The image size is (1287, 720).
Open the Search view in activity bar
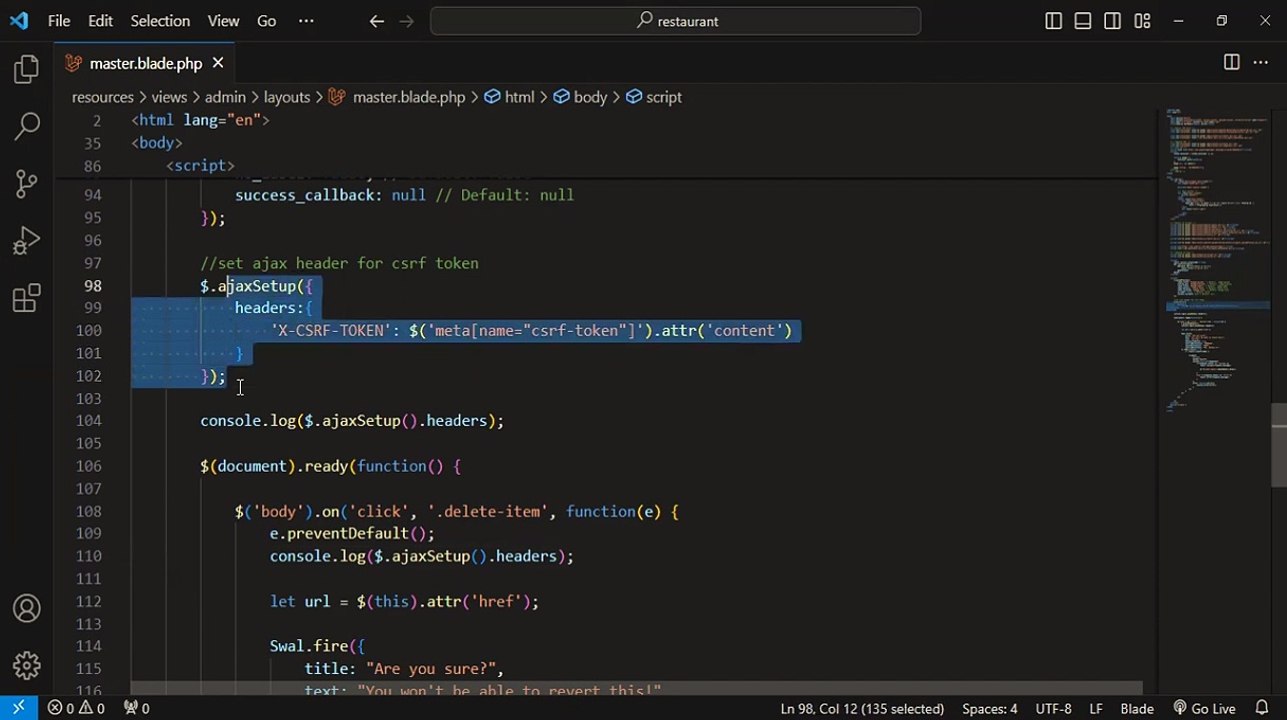click(27, 126)
